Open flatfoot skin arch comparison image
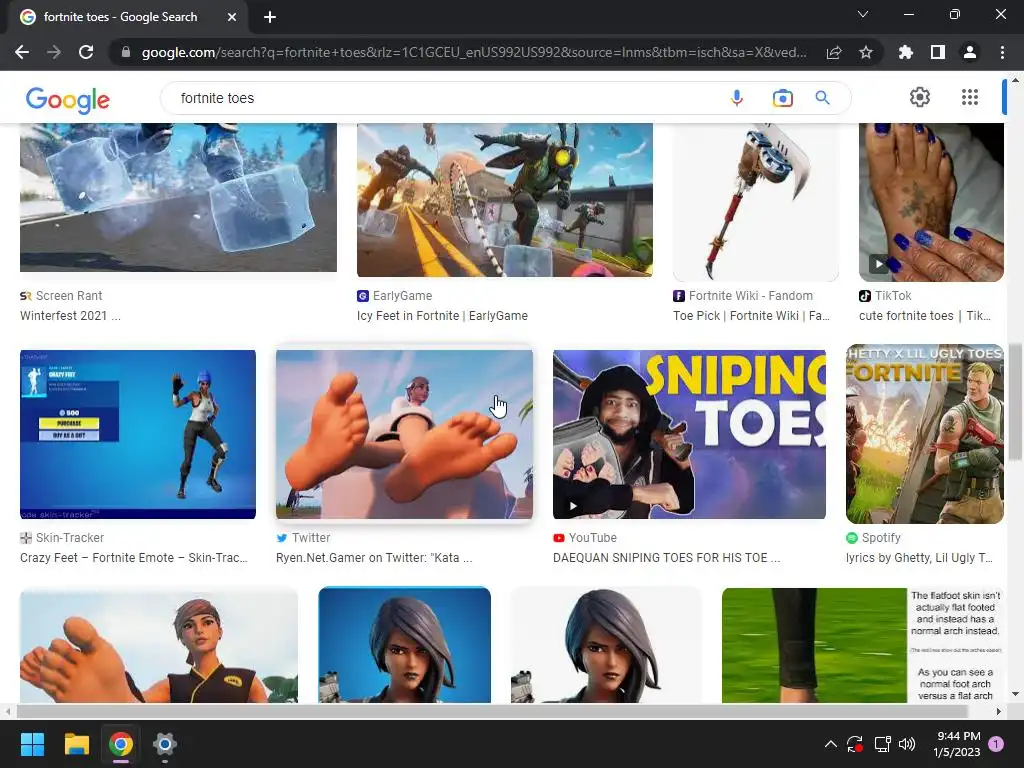The width and height of the screenshot is (1024, 768). coord(862,645)
